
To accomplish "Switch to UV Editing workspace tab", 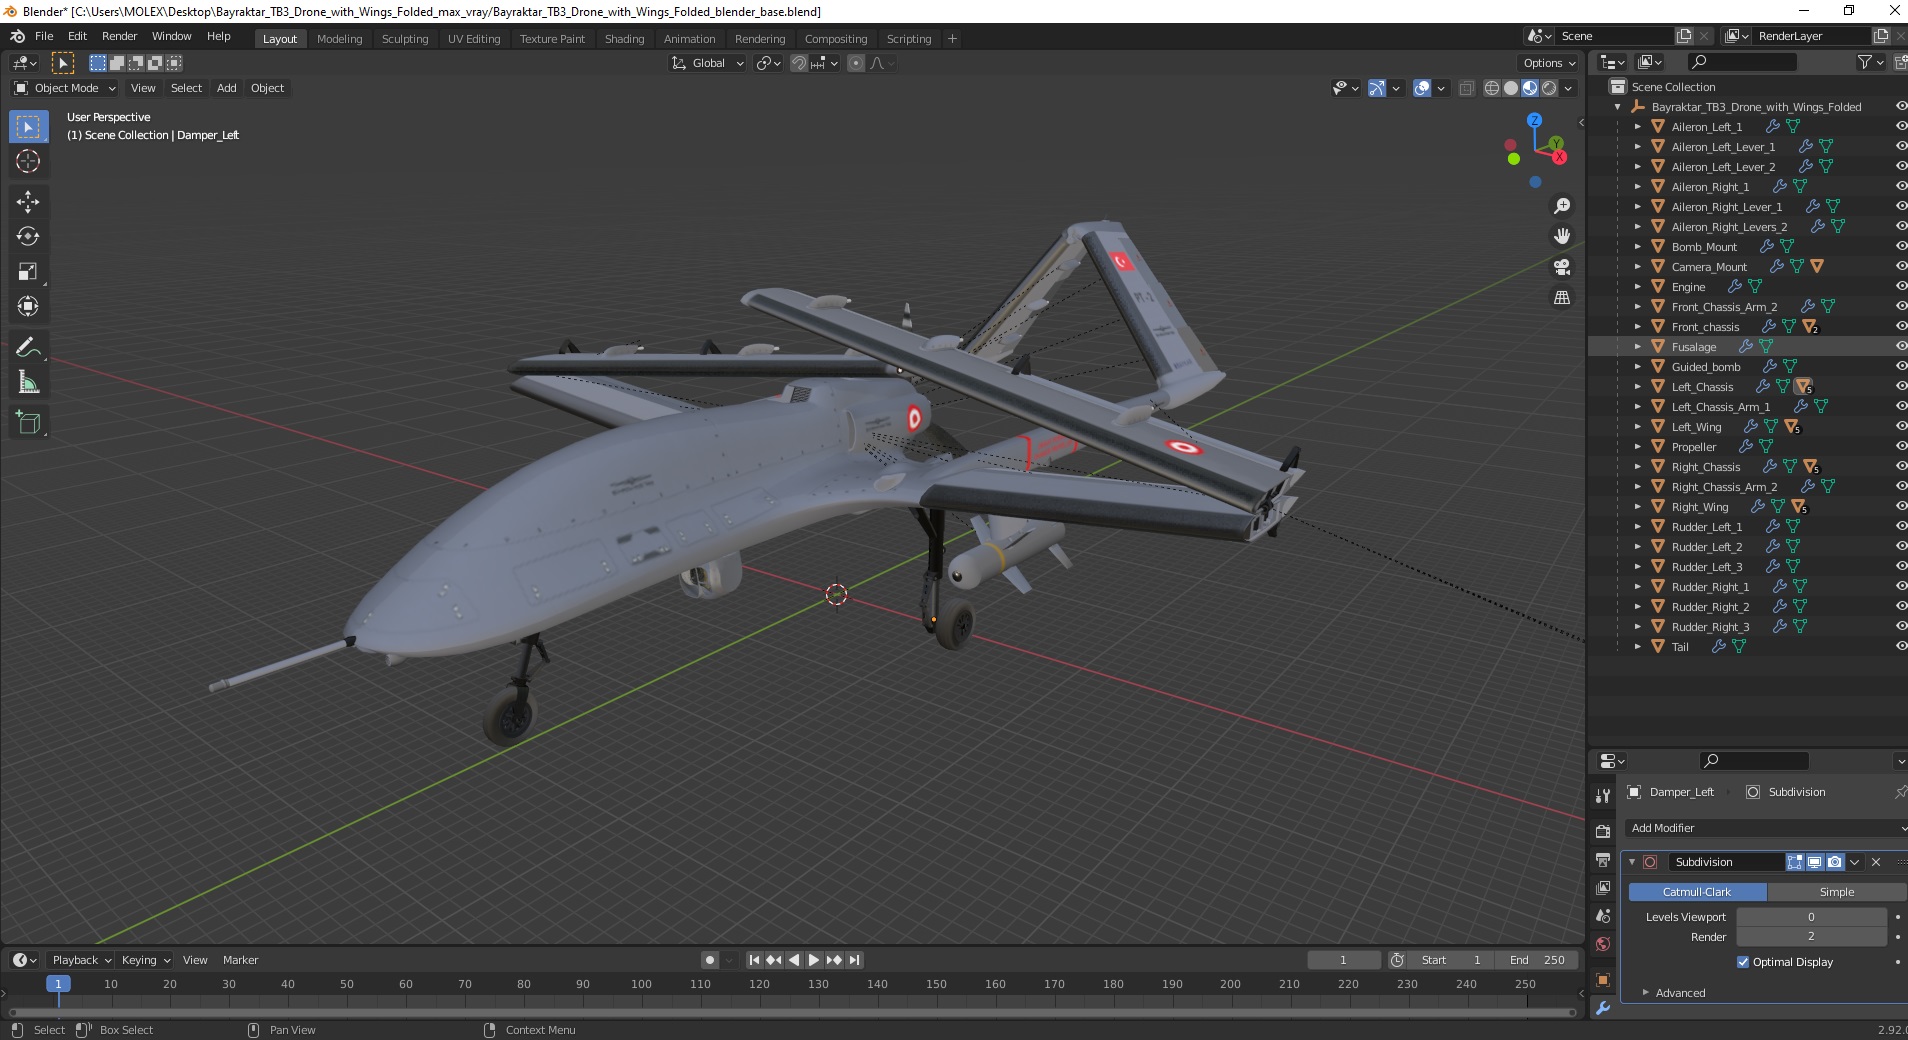I will [474, 39].
